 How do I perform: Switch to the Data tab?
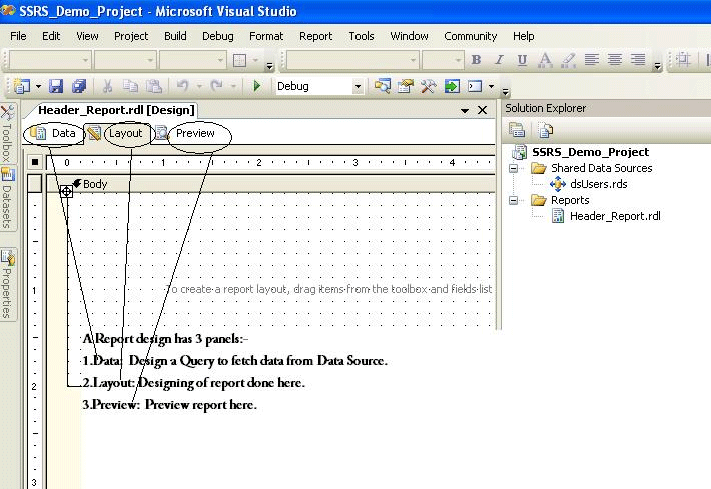point(53,133)
